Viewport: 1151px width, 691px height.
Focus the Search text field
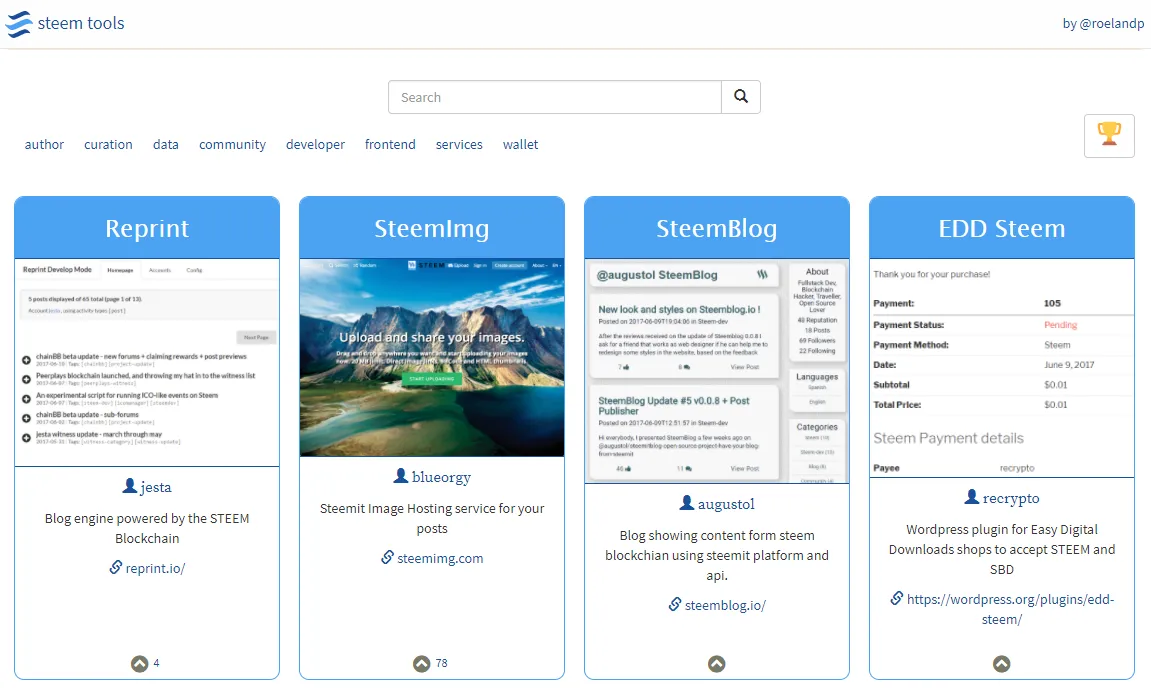pyautogui.click(x=555, y=97)
